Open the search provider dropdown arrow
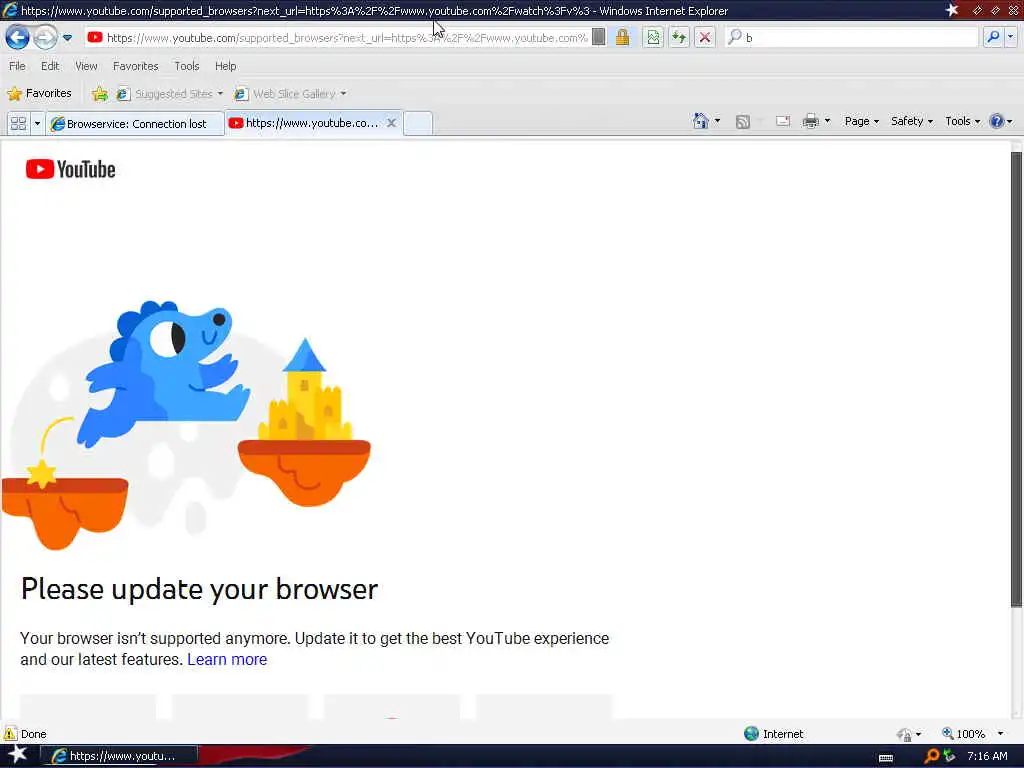 point(1010,37)
